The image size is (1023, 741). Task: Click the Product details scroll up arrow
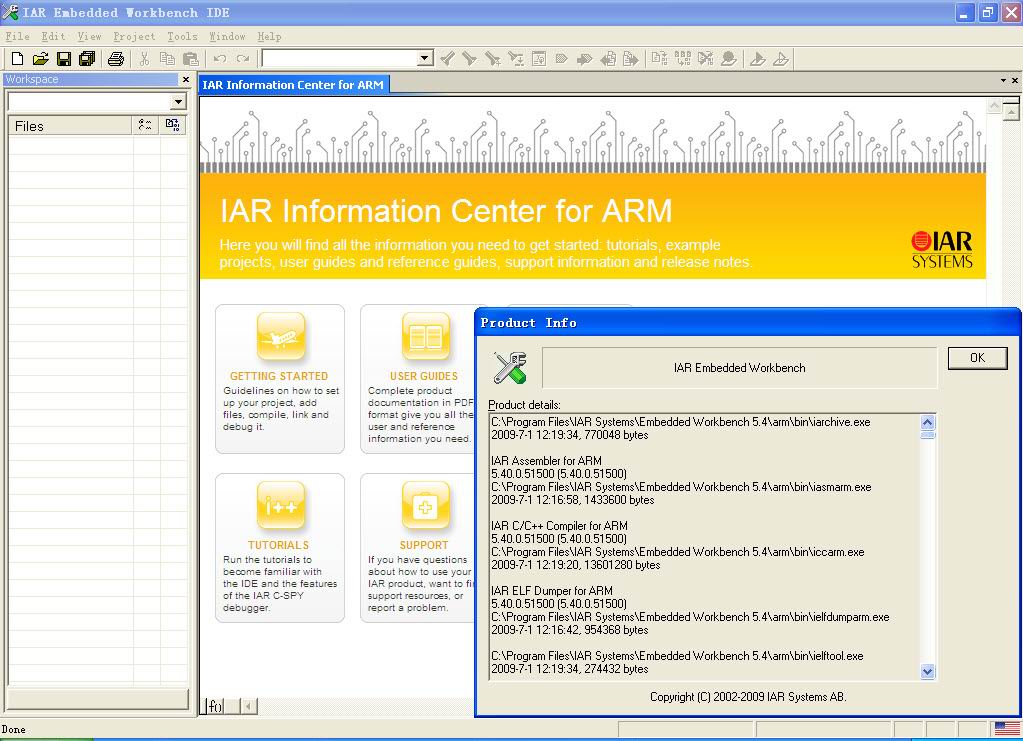tap(928, 423)
